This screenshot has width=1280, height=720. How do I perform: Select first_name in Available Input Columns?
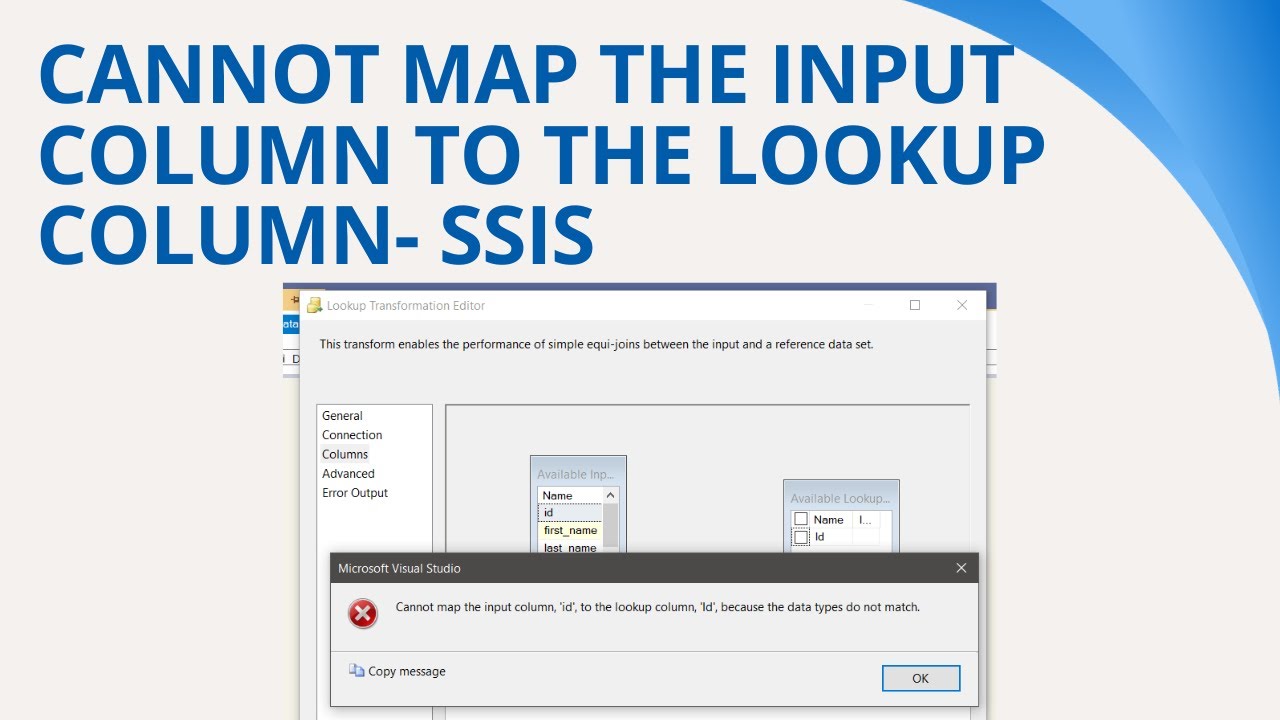pos(570,530)
